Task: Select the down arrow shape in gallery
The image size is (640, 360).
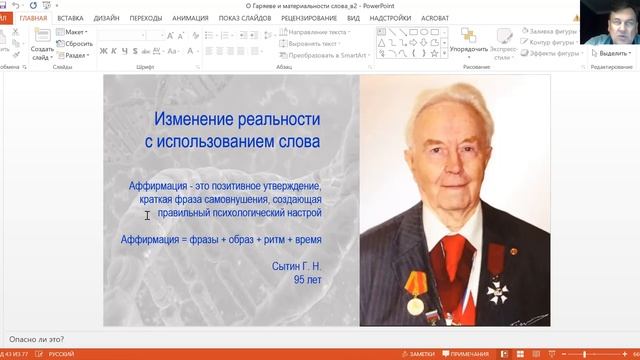Action: (424, 42)
